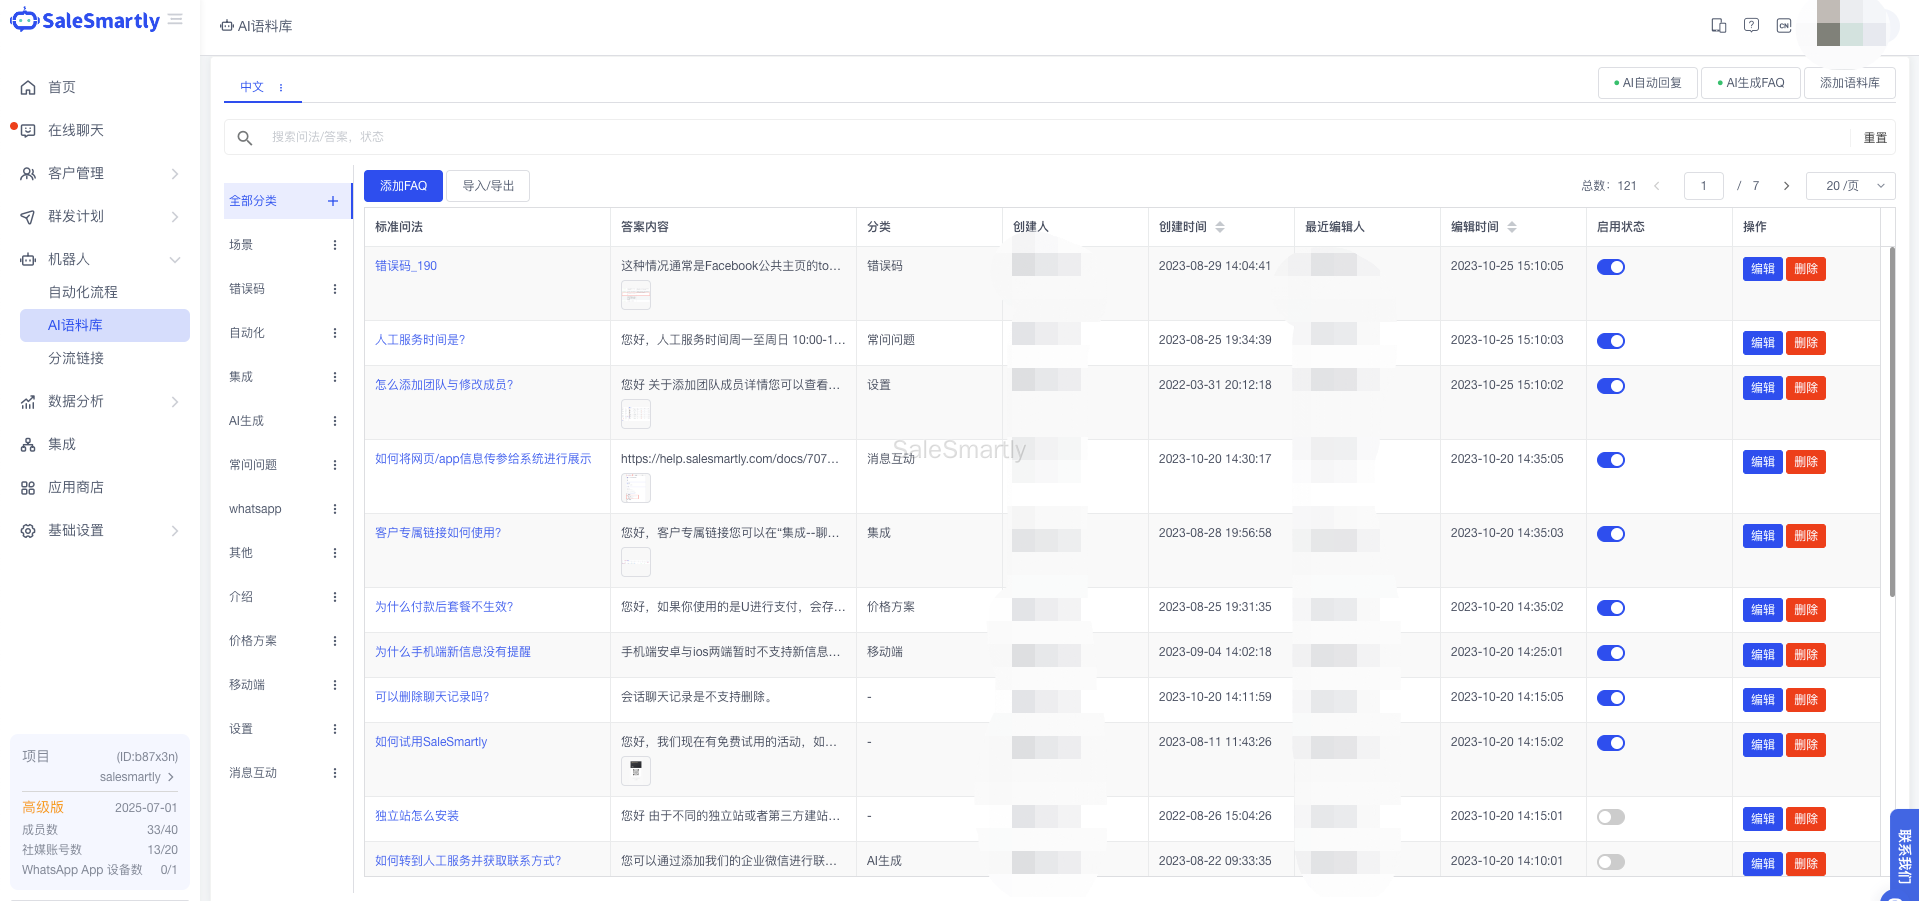Click the mobile app icon in the top bar

(x=1719, y=25)
